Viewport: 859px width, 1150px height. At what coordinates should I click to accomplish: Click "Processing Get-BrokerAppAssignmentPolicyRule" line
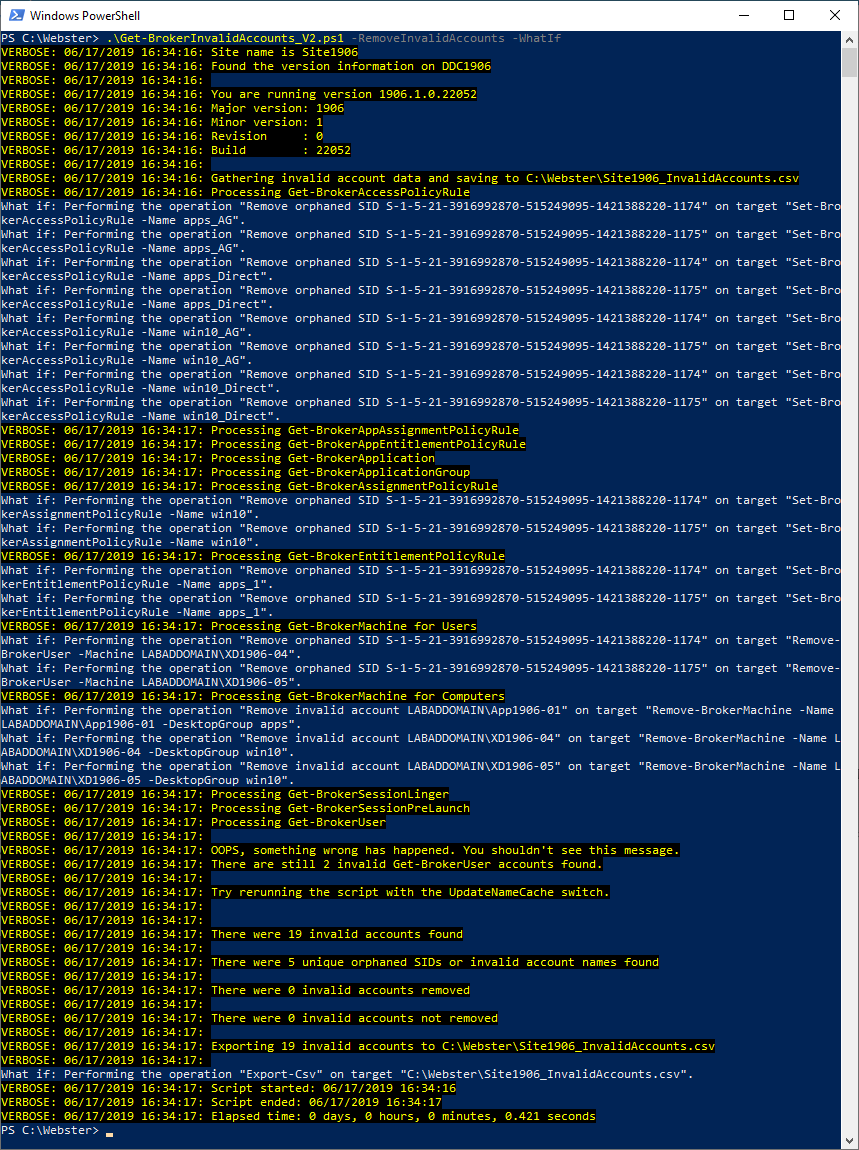(365, 430)
